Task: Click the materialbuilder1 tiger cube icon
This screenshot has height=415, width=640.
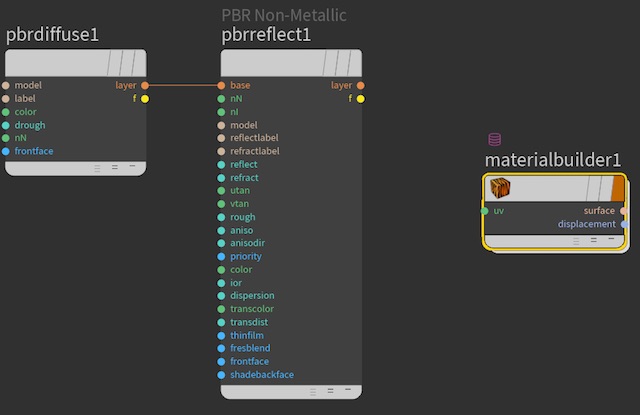Action: click(500, 189)
